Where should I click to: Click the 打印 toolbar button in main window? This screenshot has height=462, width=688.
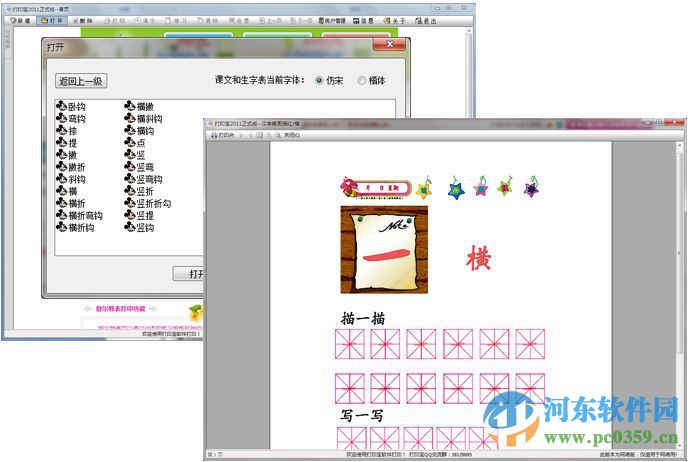[115, 21]
